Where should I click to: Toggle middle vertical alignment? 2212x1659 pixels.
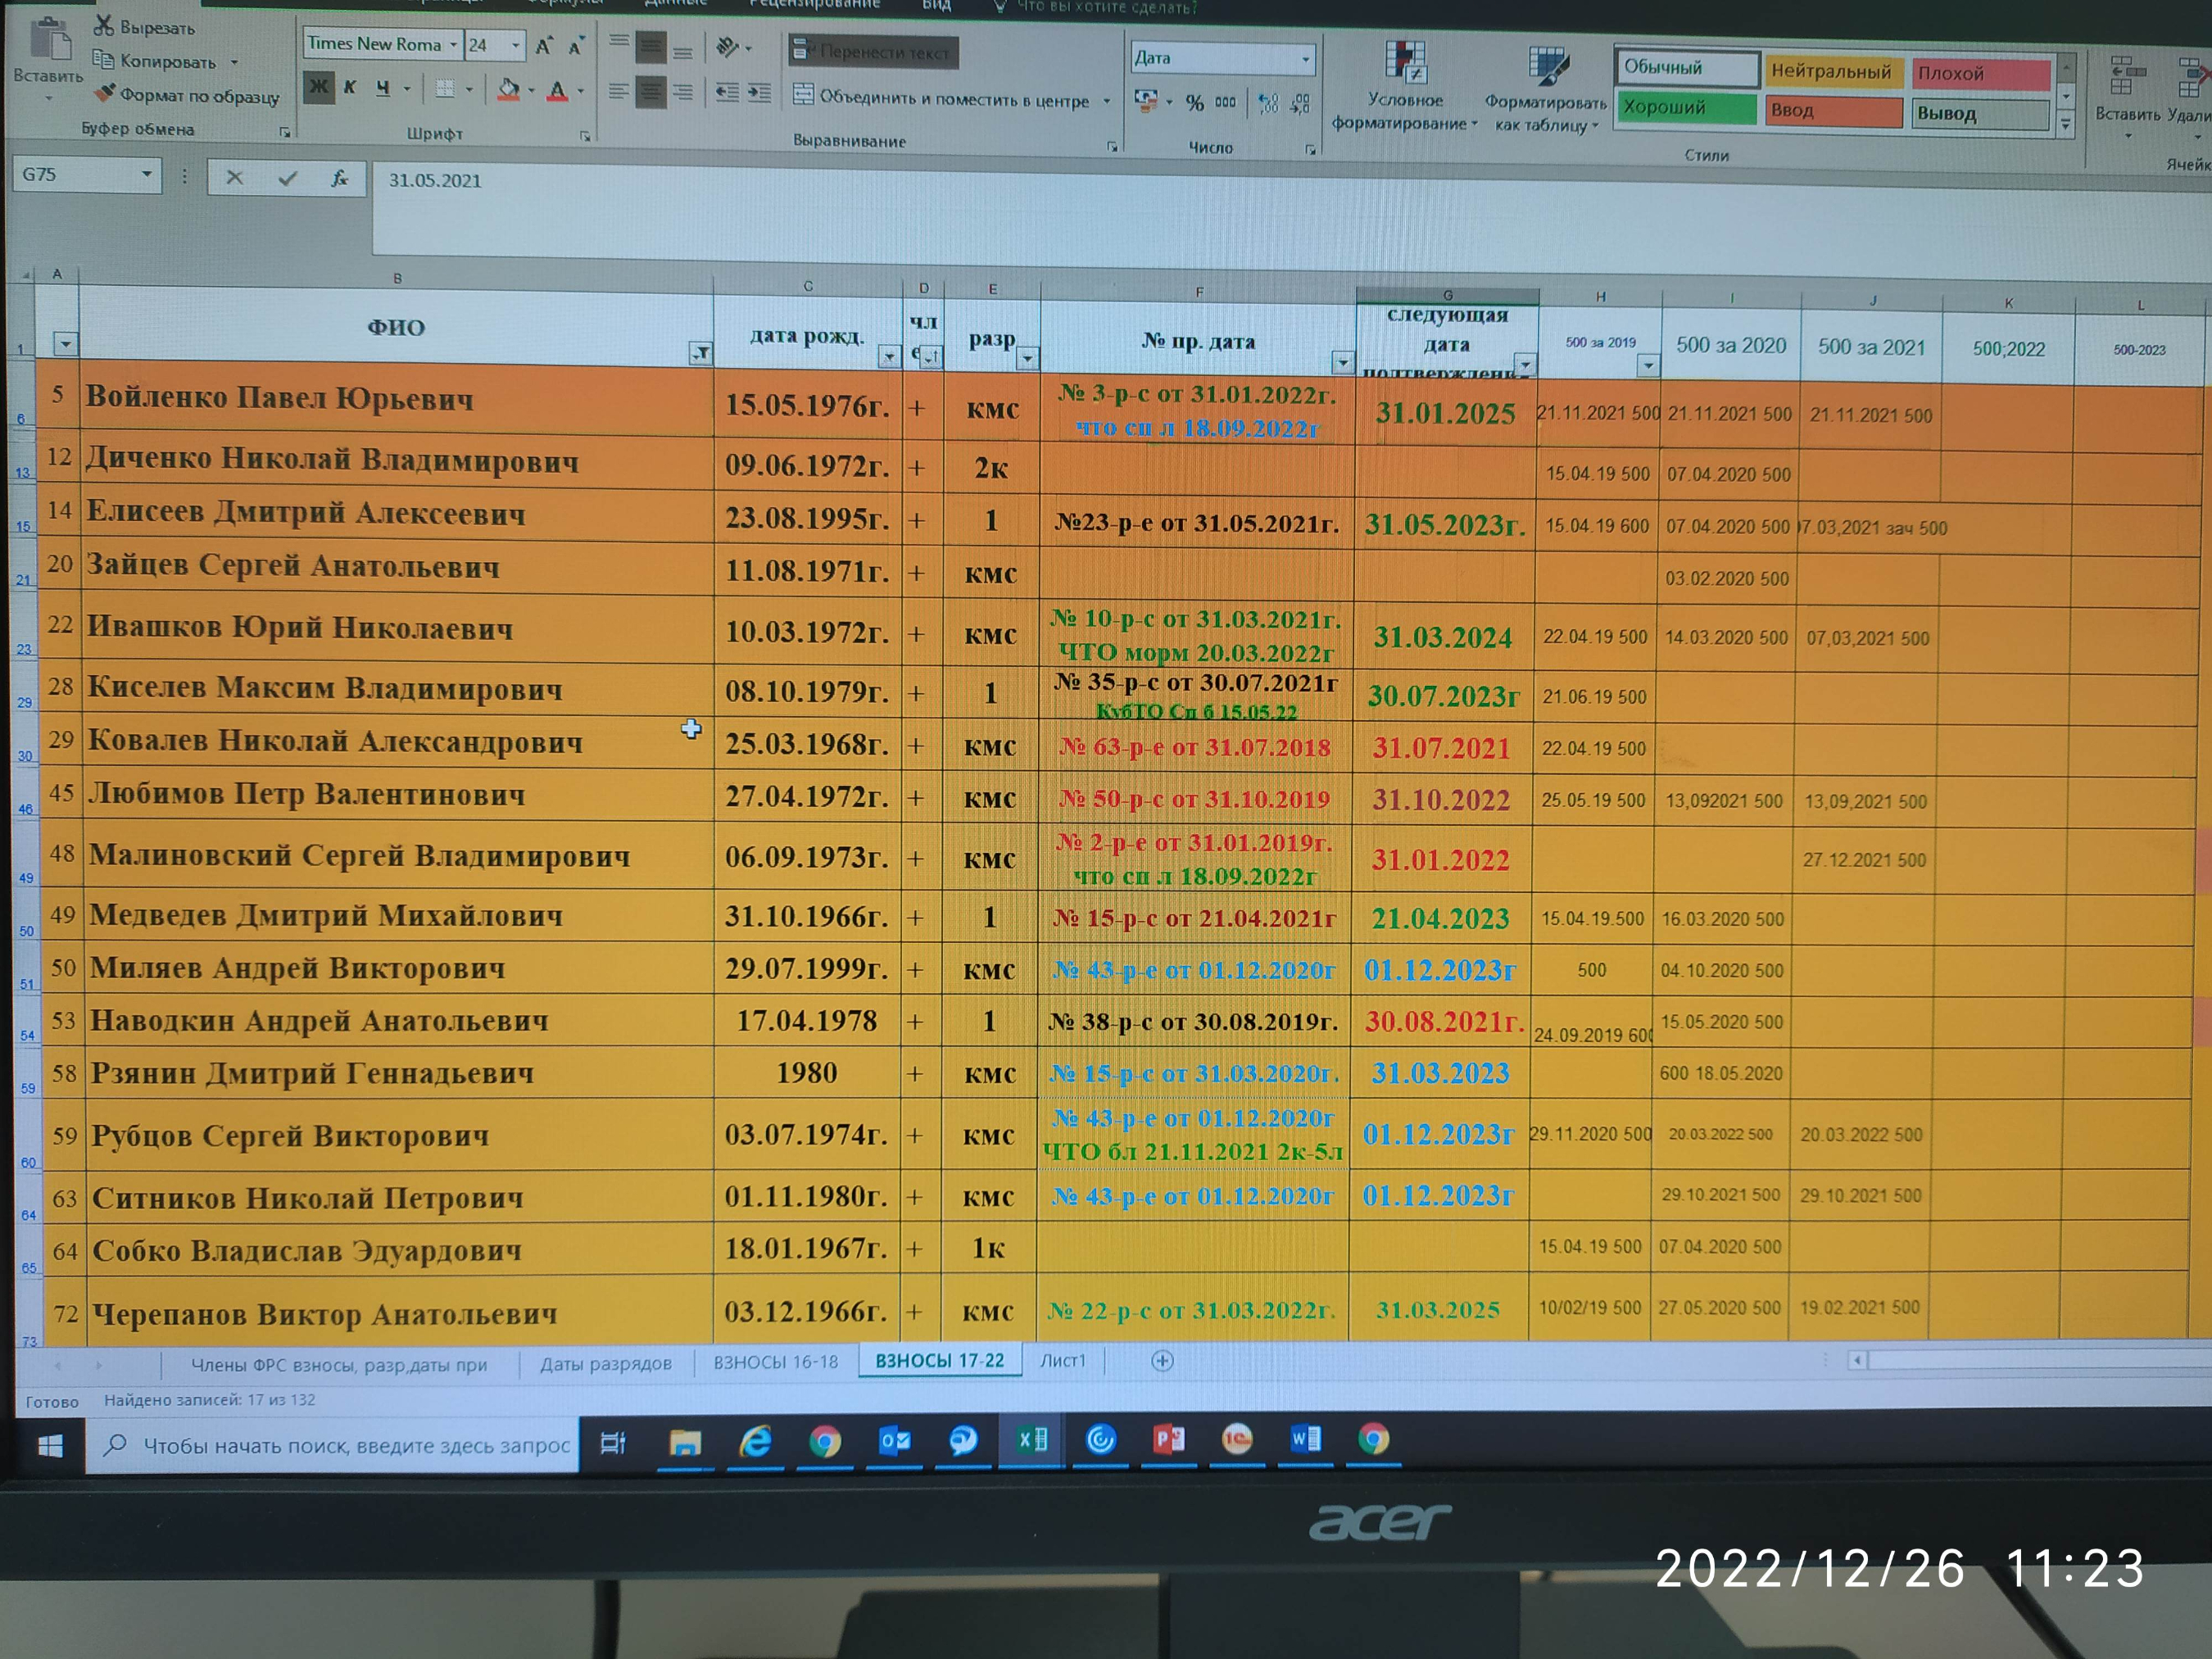pyautogui.click(x=651, y=47)
